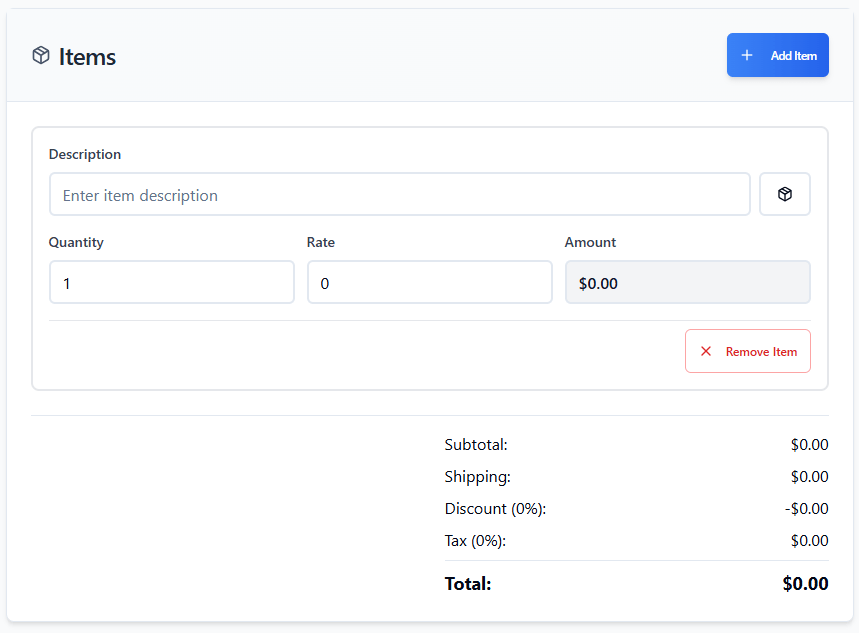Click the package icon beside the Description field
859x633 pixels.
pos(784,193)
